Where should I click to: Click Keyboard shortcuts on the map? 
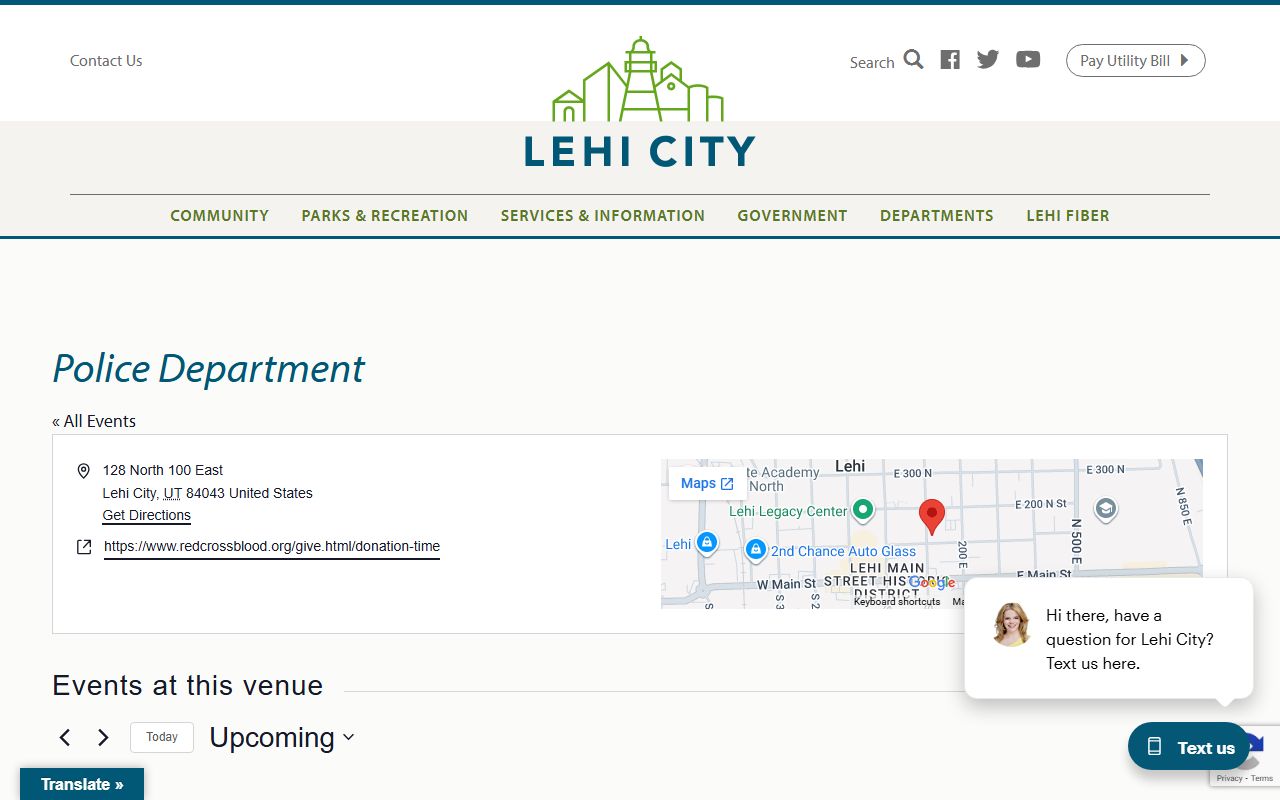click(x=897, y=602)
